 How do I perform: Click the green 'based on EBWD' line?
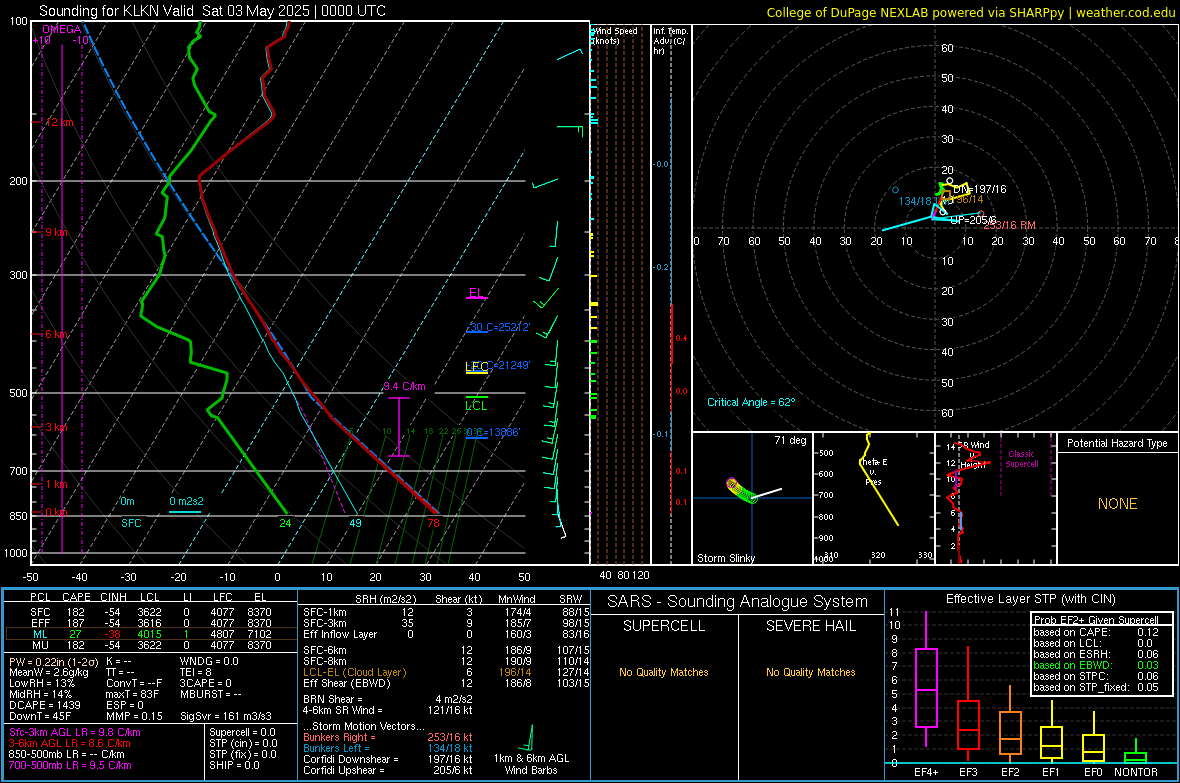[1096, 666]
